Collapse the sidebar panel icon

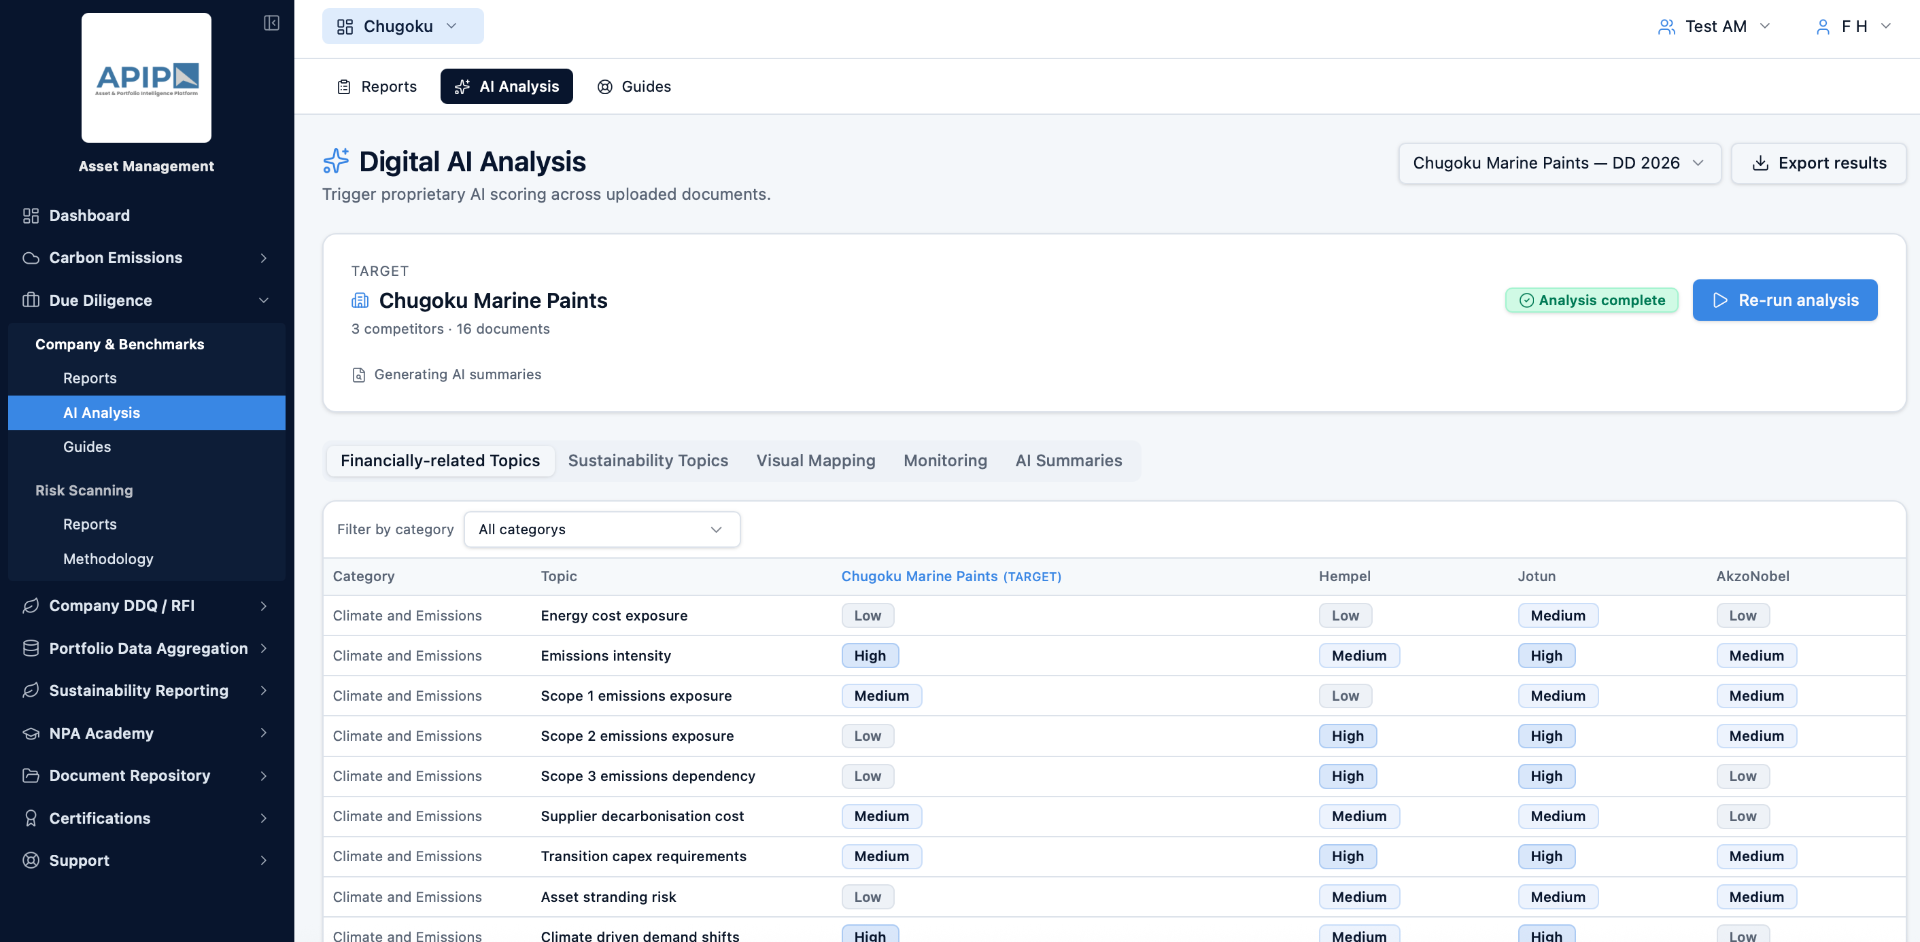[271, 23]
